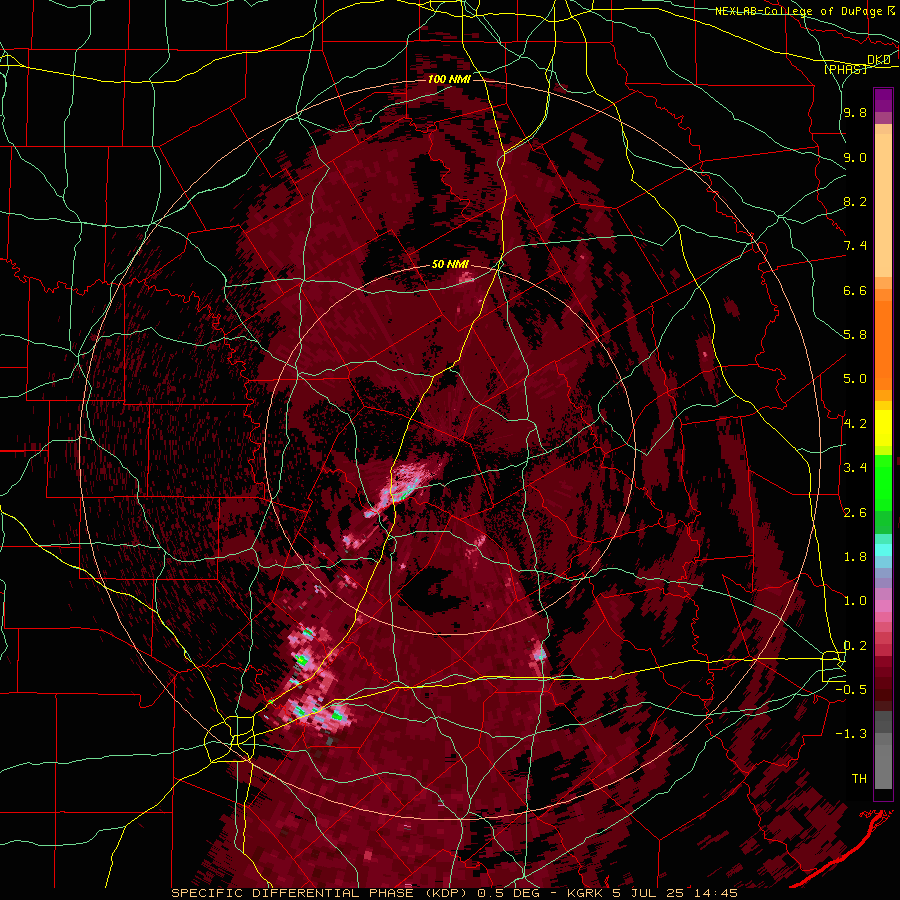Pick the light peach color bar segment
Image resolution: width=900 pixels, height=900 pixels.
[883, 205]
